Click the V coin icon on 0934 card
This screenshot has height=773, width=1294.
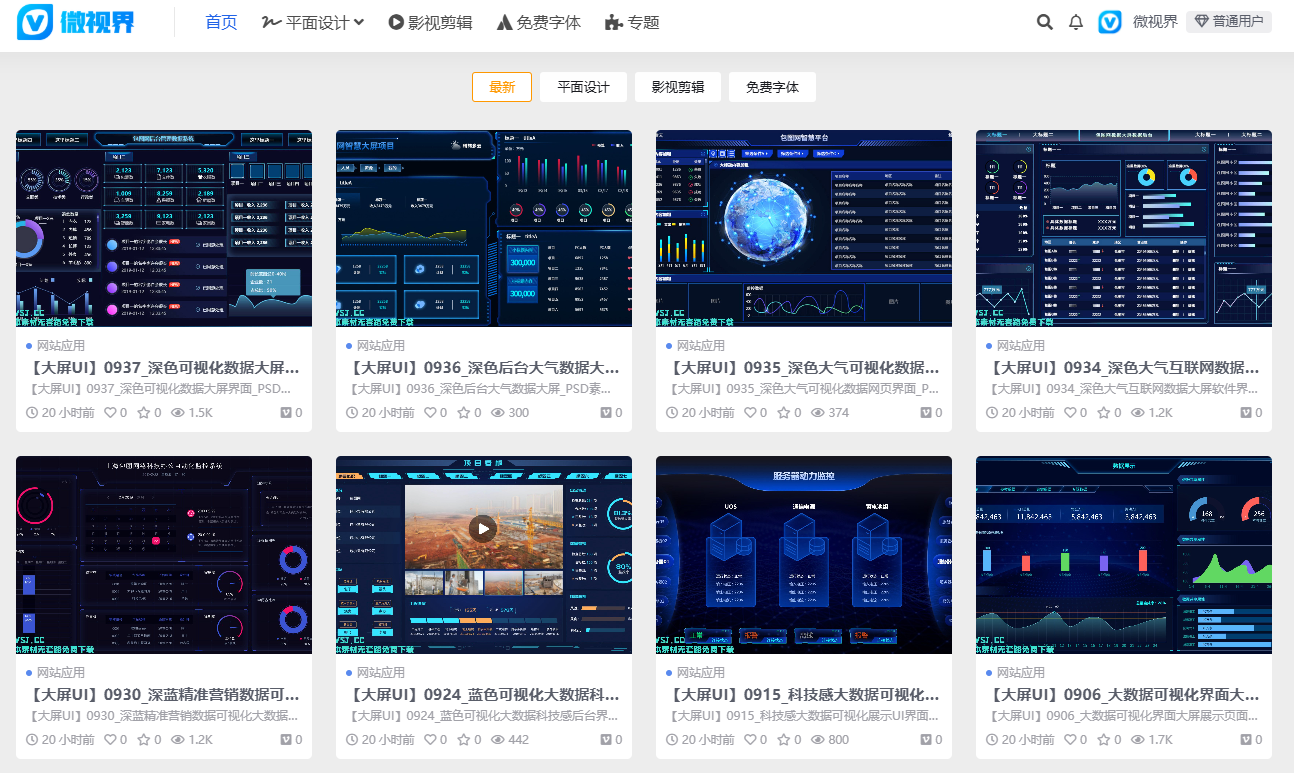(1246, 412)
